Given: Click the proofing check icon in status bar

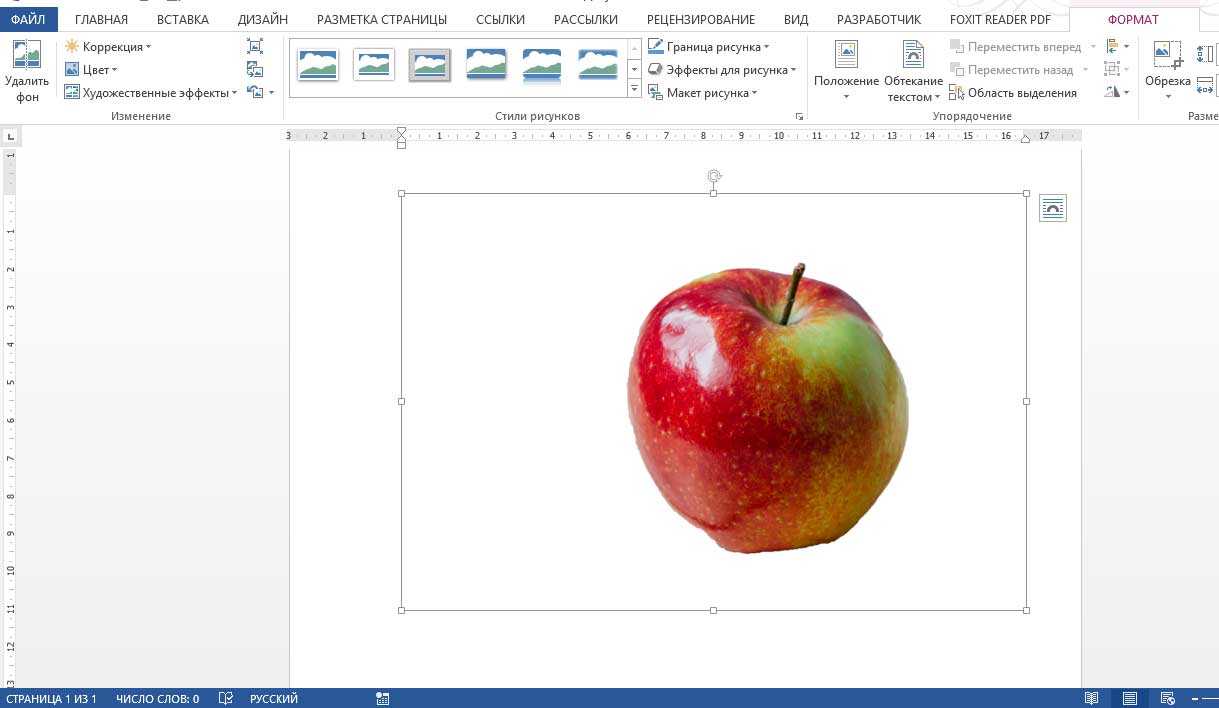Looking at the screenshot, I should [x=226, y=698].
